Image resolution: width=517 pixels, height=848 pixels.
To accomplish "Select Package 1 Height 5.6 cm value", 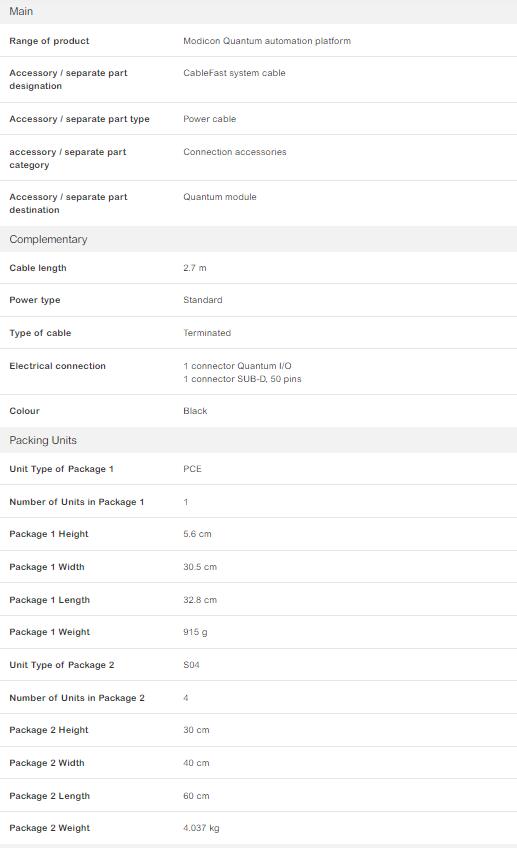I will (x=197, y=534).
